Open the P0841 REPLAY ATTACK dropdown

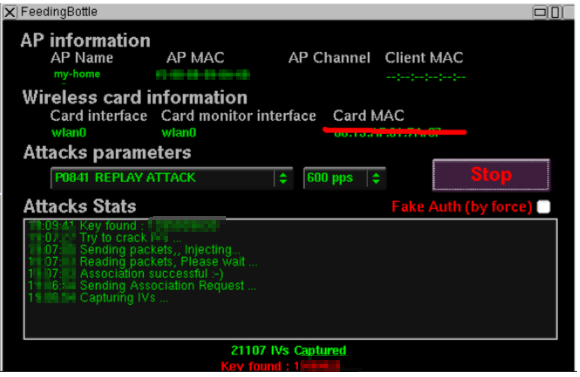[172, 178]
